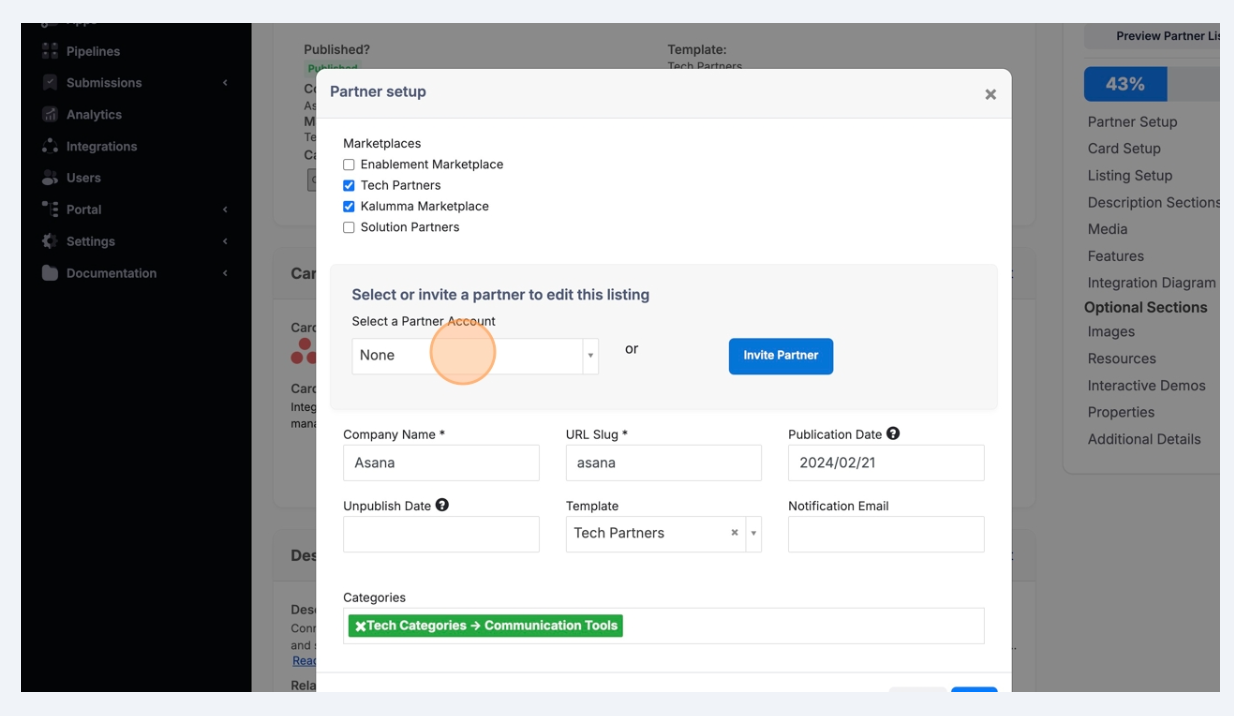The height and width of the screenshot is (716, 1234).
Task: Expand the Settings submenu chevron
Action: (225, 241)
